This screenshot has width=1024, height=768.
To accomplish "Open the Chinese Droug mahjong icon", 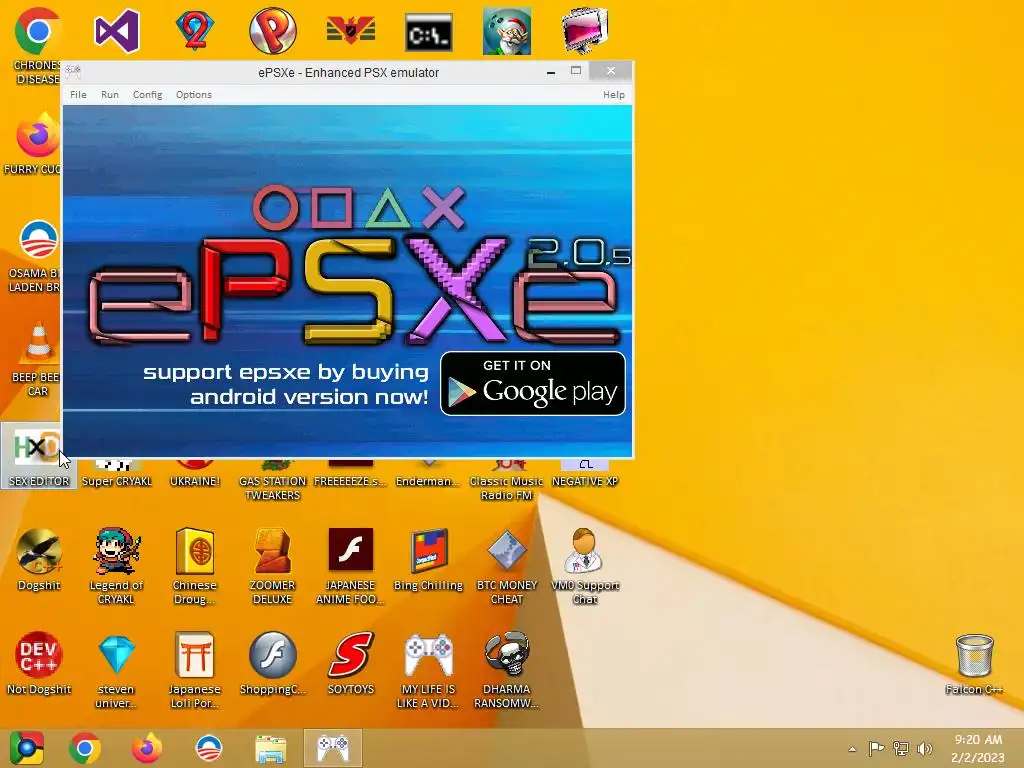I will [x=195, y=552].
